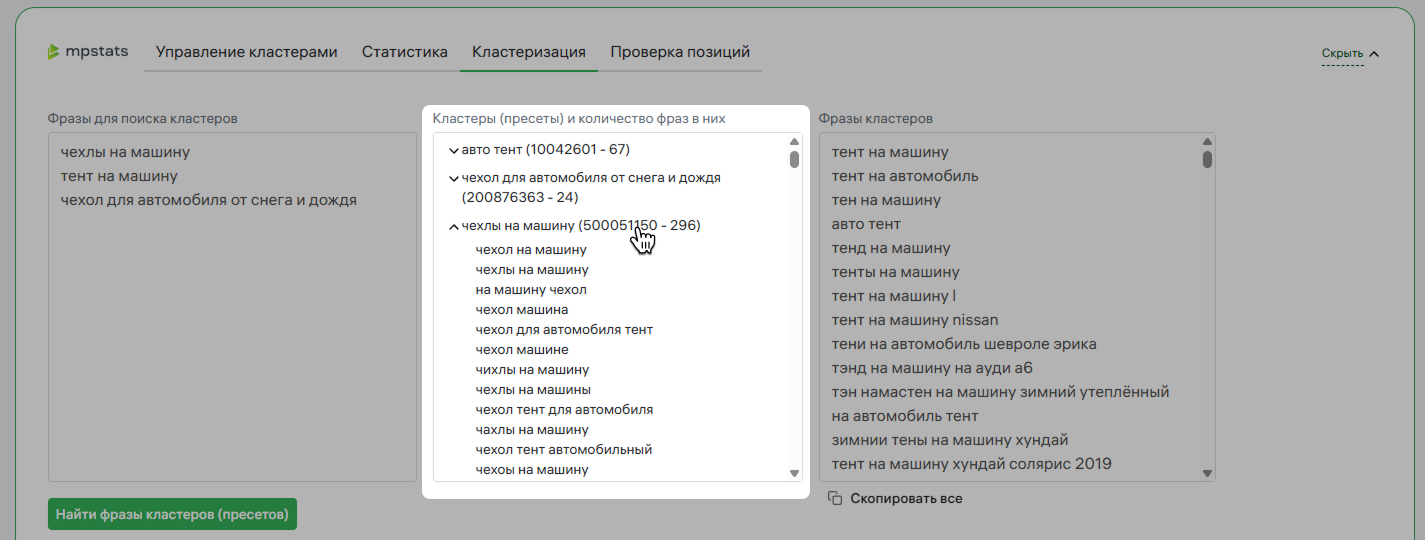Select the Кластеризация tab
This screenshot has width=1425, height=540.
coord(529,52)
